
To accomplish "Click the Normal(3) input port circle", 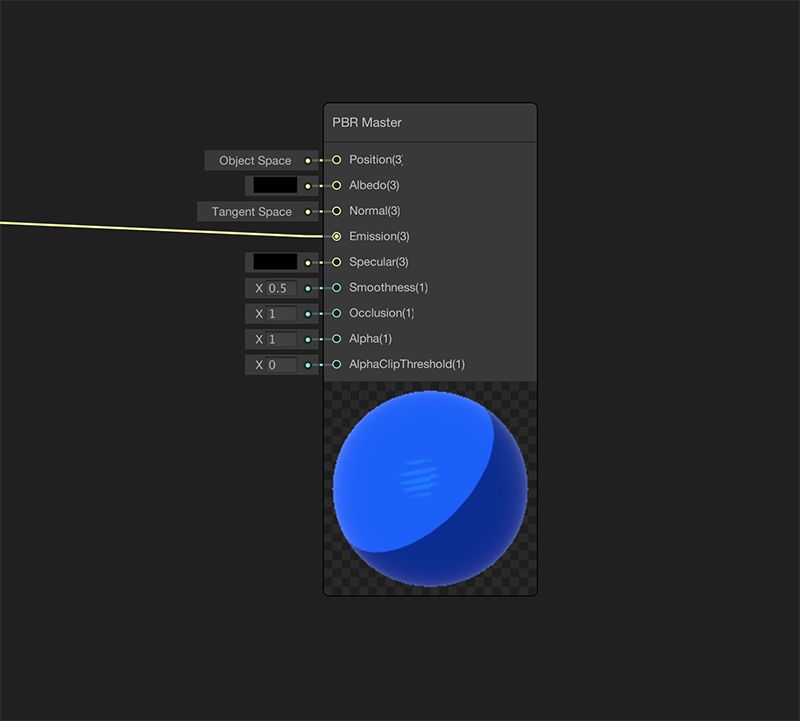I will [336, 211].
